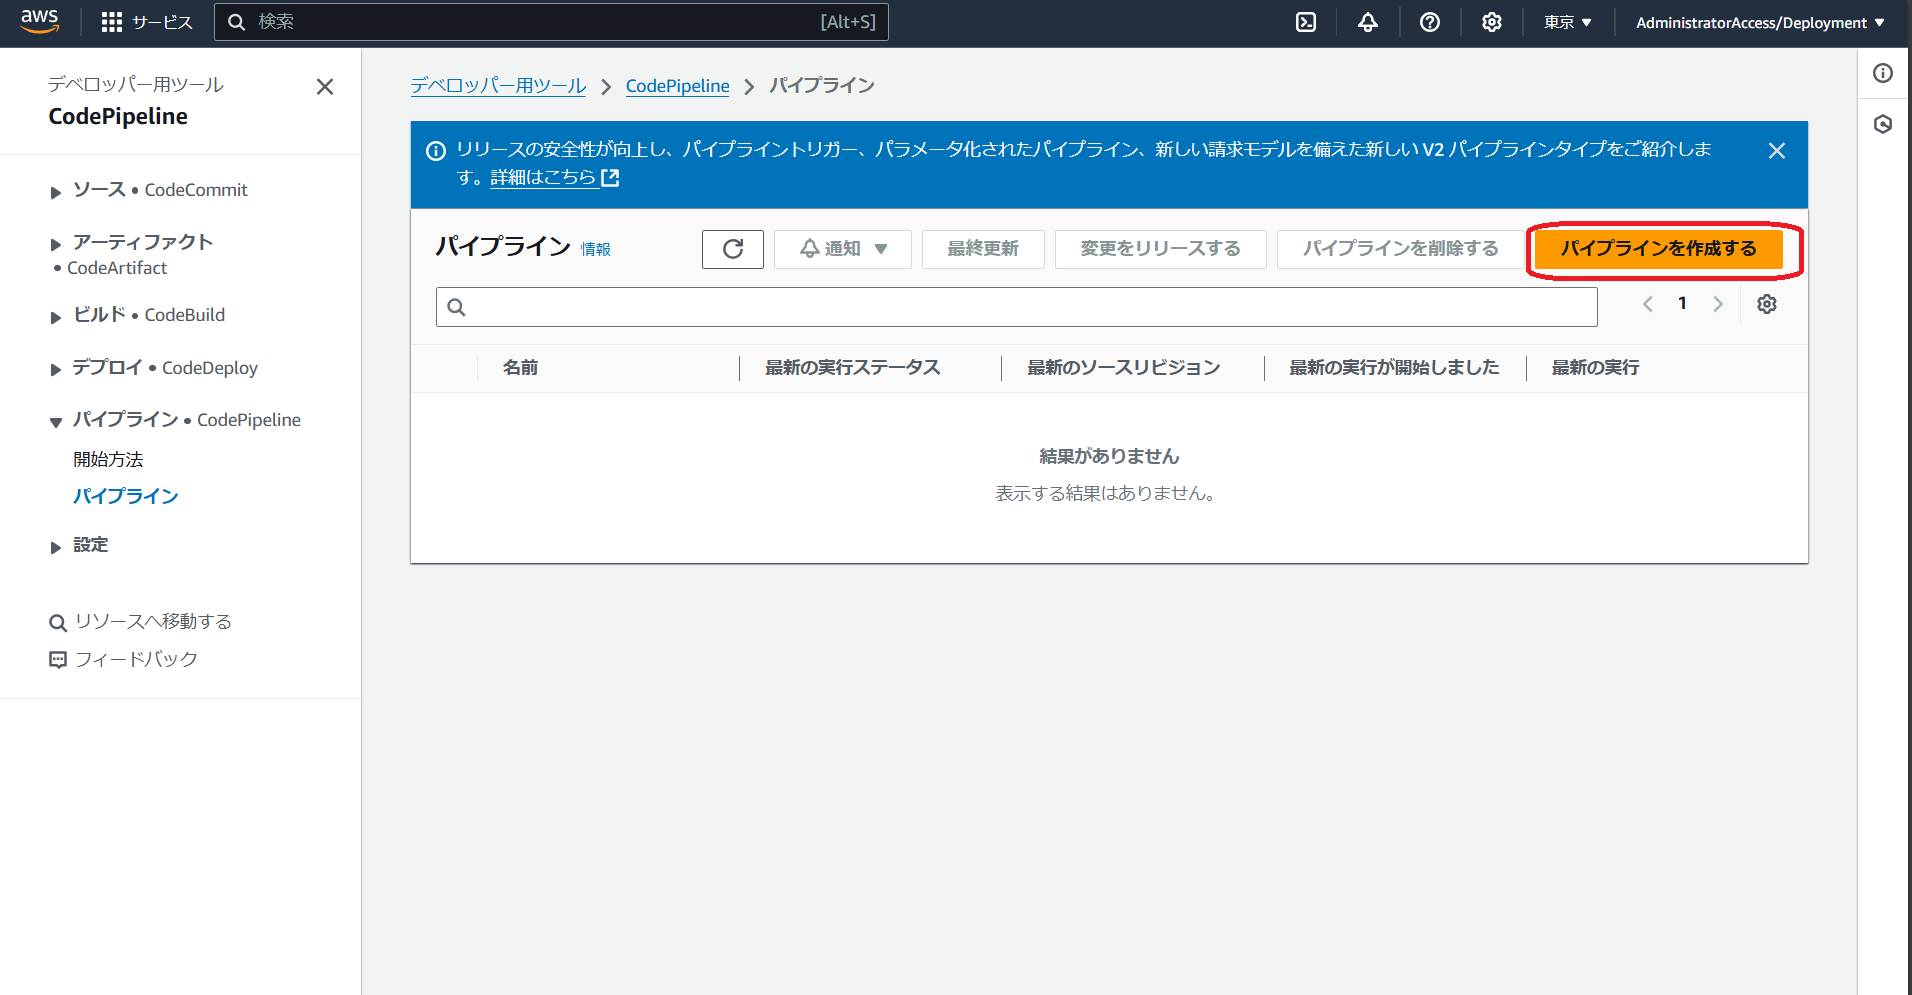The width and height of the screenshot is (1912, 995).
Task: Open AWS CloudShell from the top bar
Action: pos(1305,21)
